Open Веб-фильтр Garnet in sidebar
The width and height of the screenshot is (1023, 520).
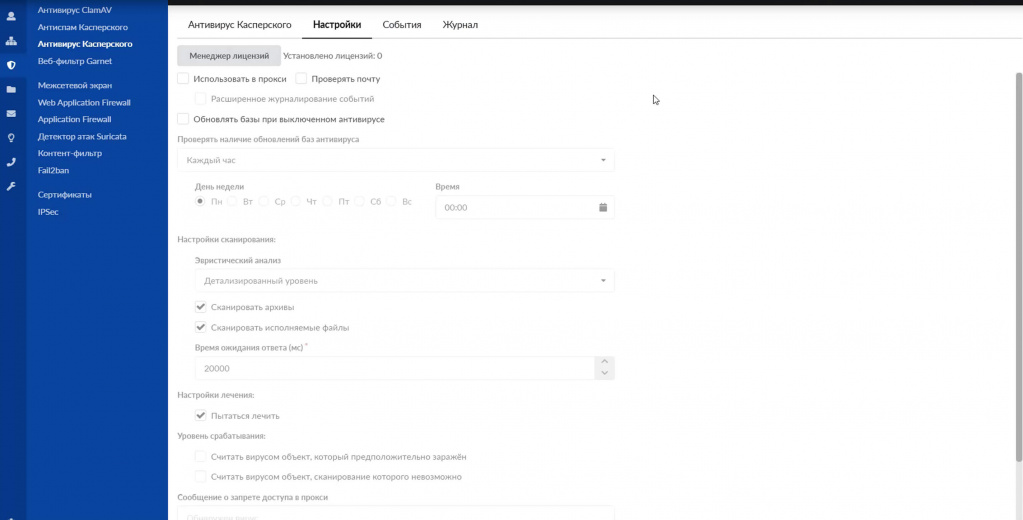75,61
